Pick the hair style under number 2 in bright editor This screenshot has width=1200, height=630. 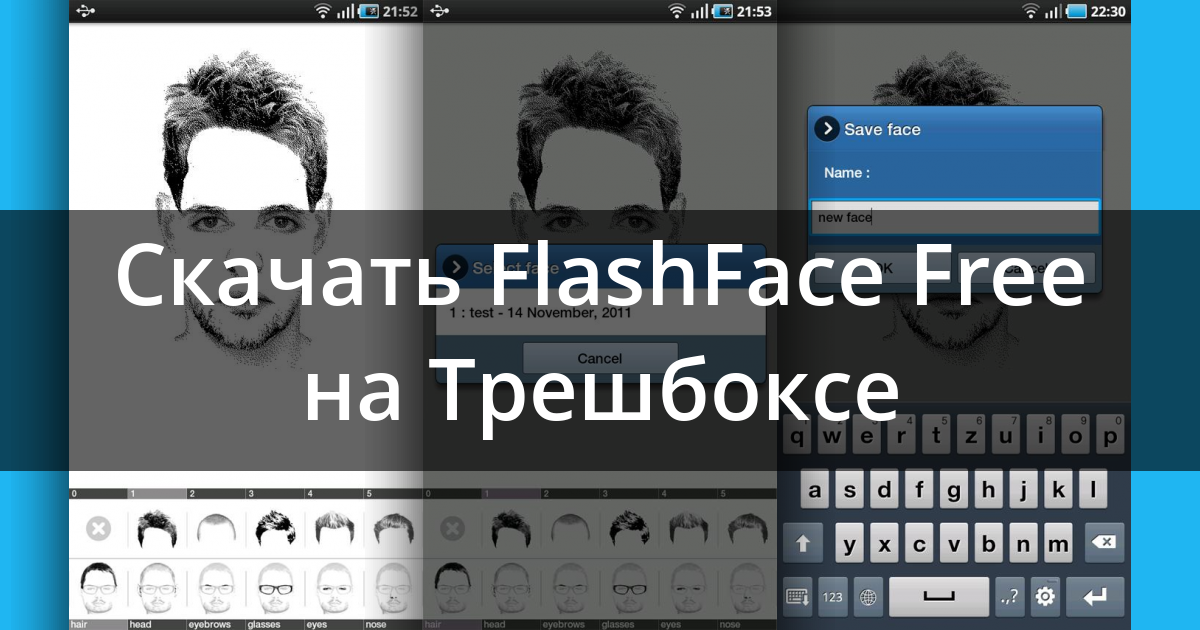tap(216, 529)
